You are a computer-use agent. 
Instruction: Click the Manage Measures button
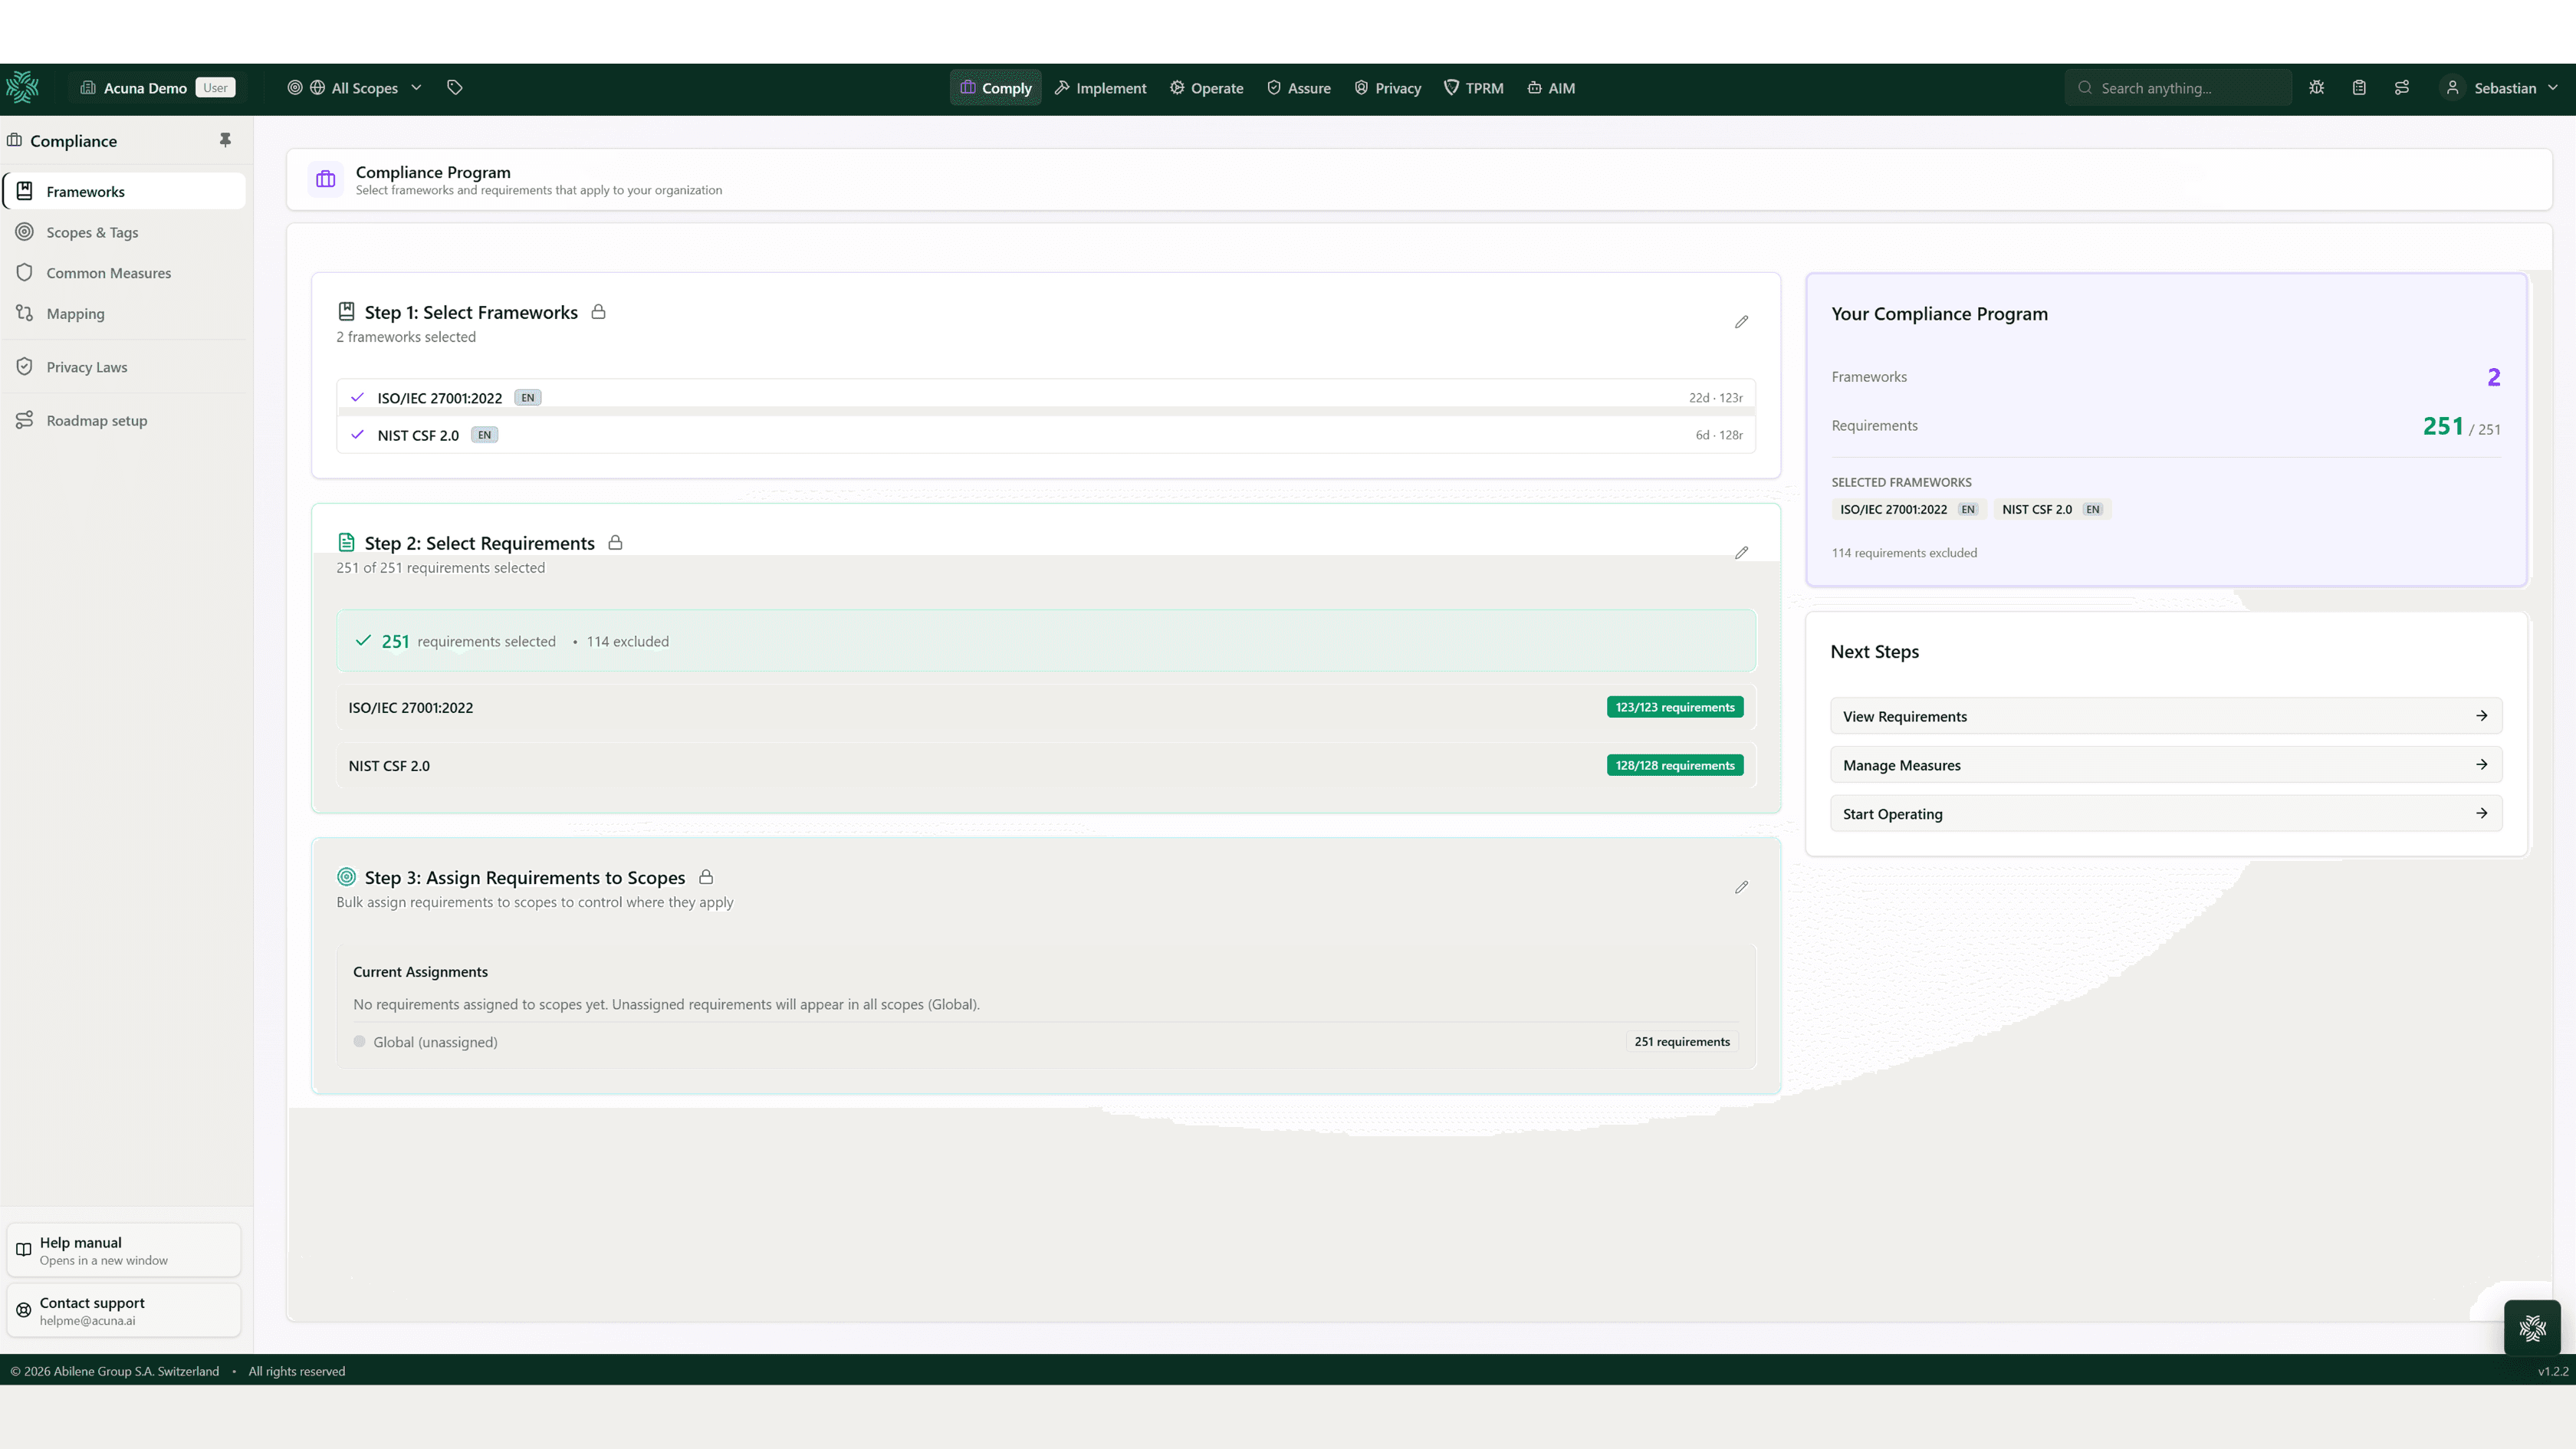2166,765
